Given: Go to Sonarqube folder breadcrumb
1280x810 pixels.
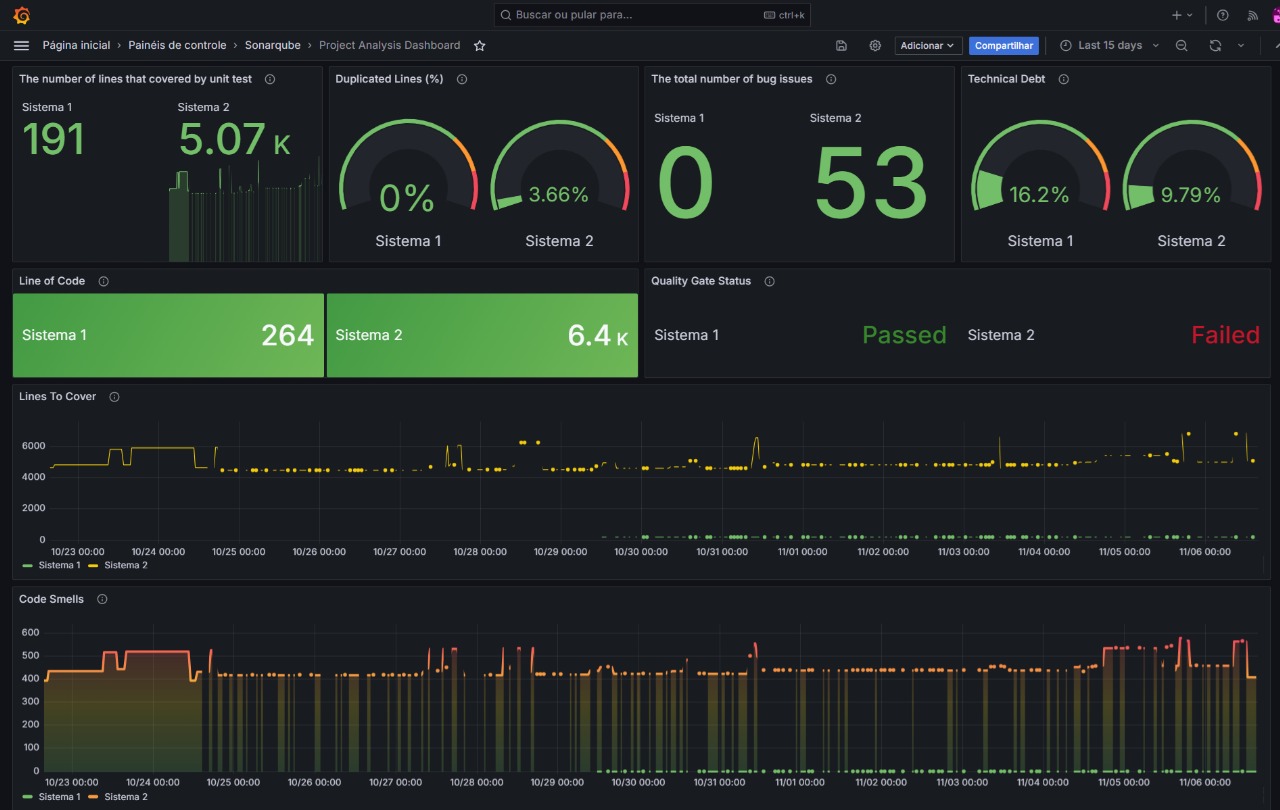Looking at the screenshot, I should [272, 46].
